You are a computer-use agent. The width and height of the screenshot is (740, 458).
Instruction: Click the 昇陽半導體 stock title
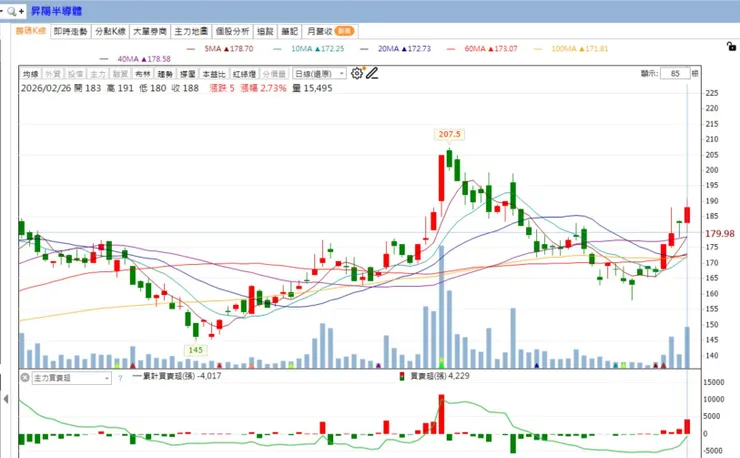point(57,11)
